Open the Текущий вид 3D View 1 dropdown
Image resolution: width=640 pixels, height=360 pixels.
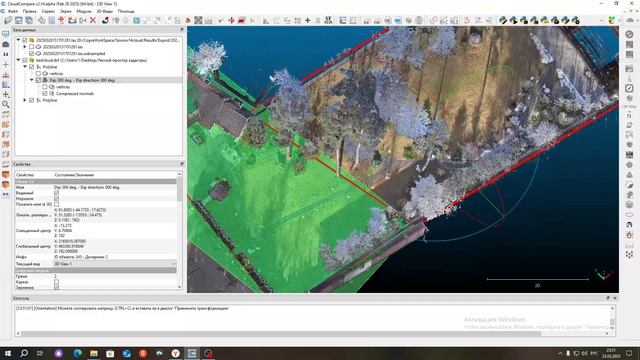tap(115, 264)
